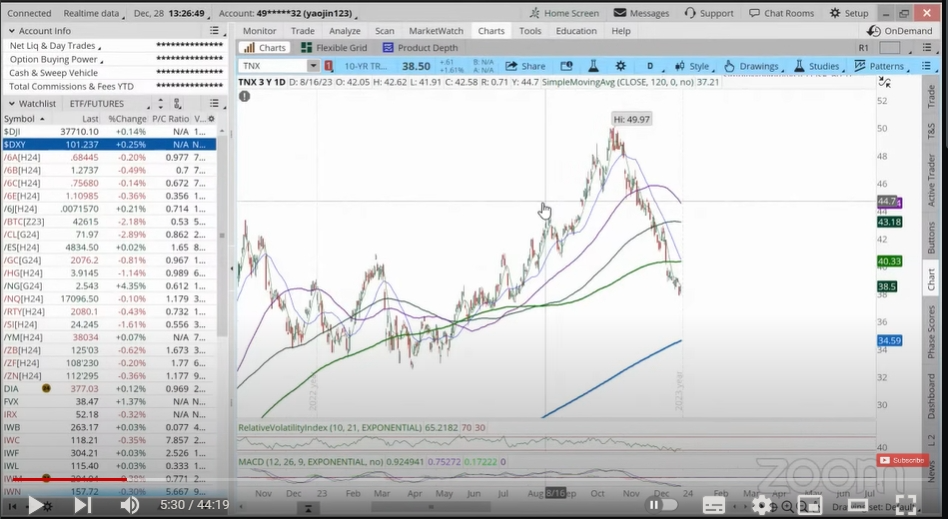
Task: Open the Home Screen
Action: coord(563,13)
